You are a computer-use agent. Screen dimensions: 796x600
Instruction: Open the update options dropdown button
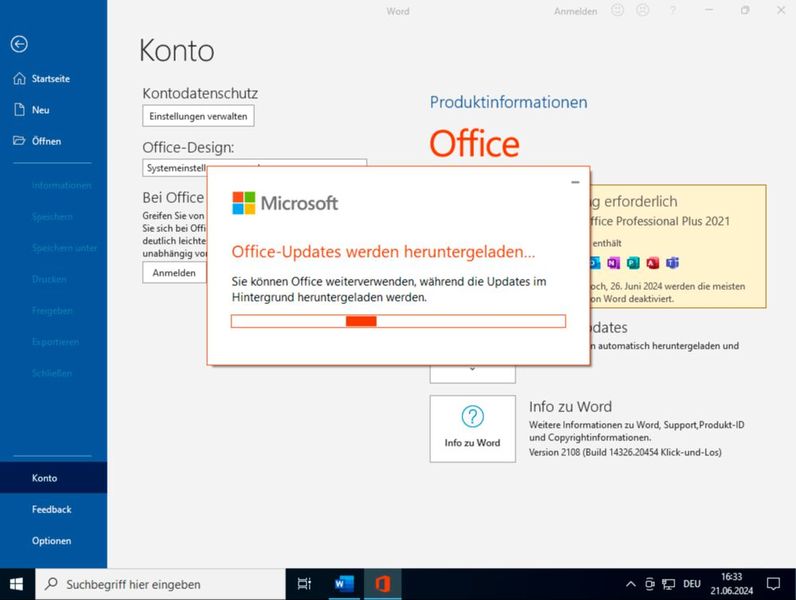coord(473,374)
